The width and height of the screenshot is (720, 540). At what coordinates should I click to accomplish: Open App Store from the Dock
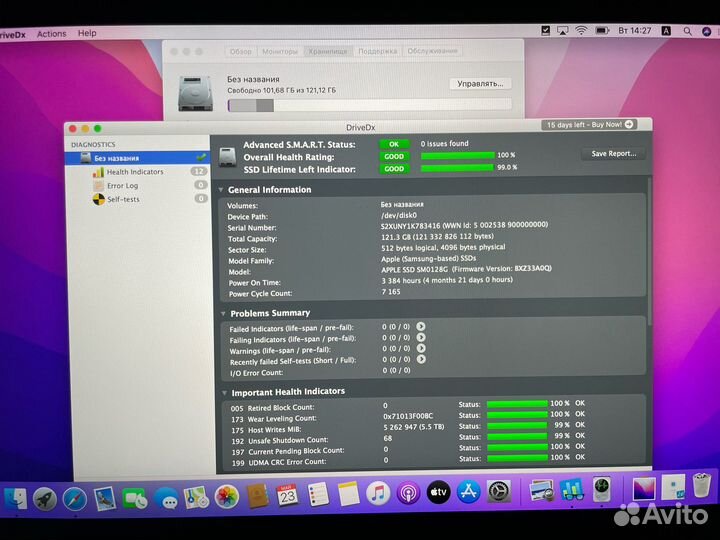[x=468, y=492]
